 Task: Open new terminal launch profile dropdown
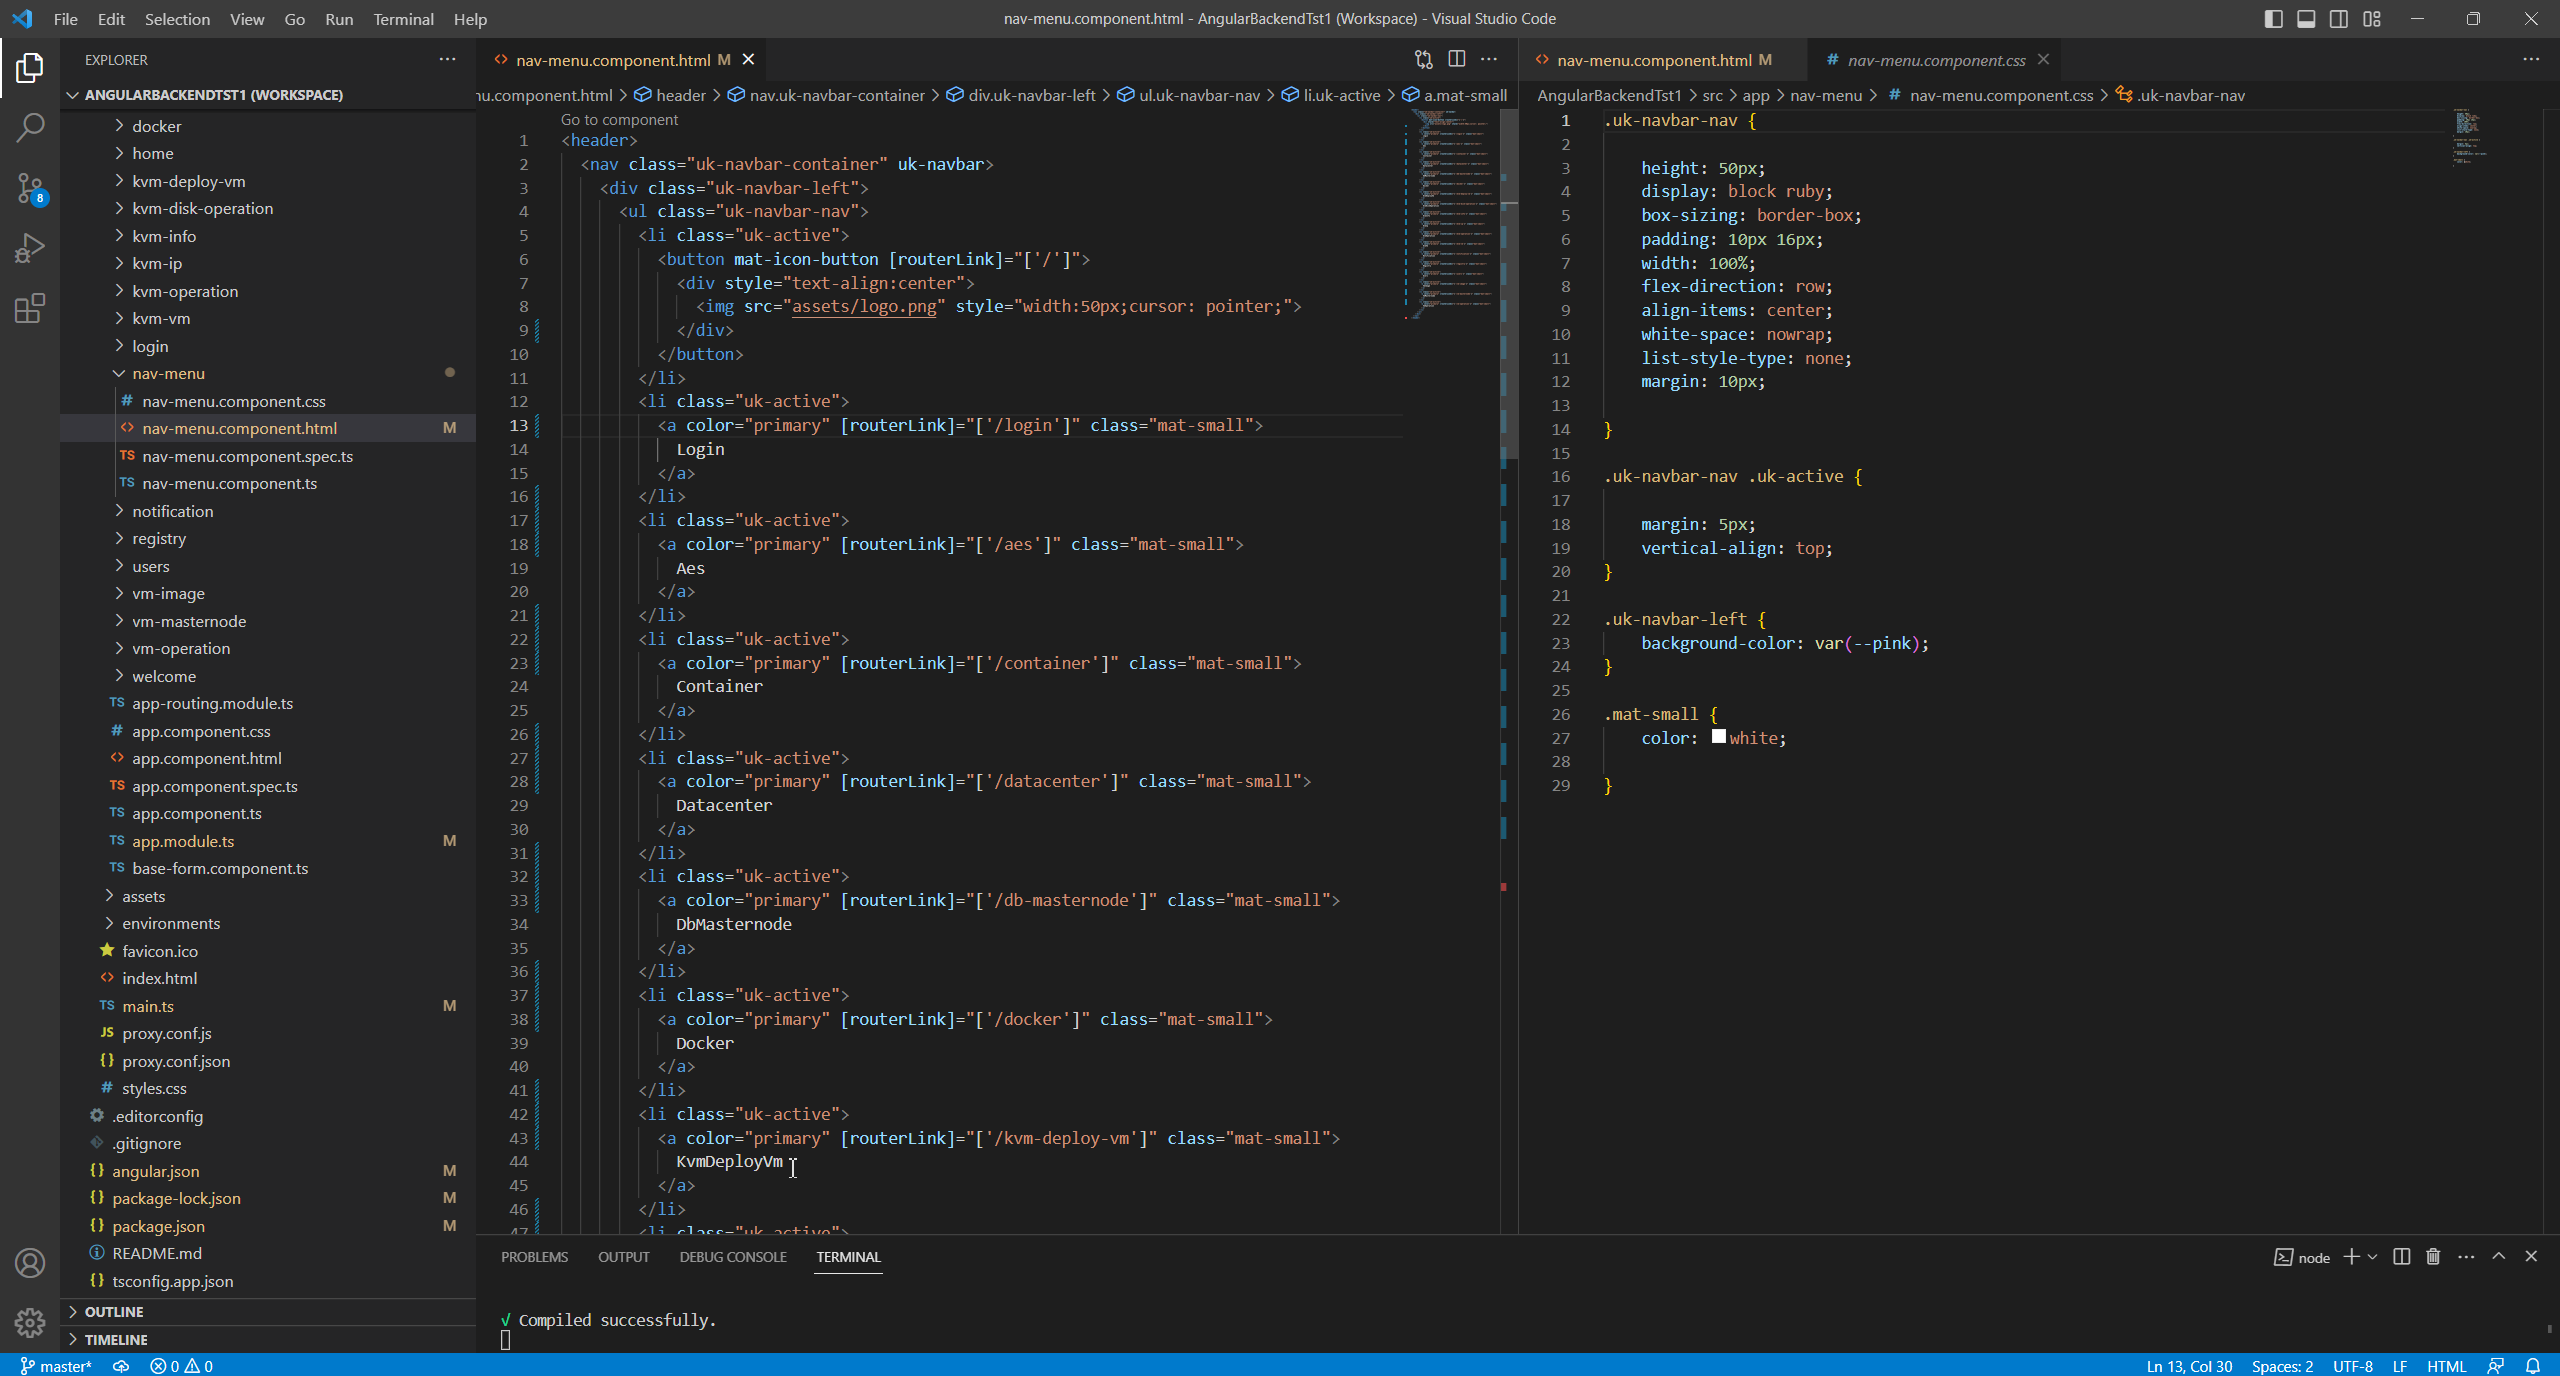[2372, 1257]
